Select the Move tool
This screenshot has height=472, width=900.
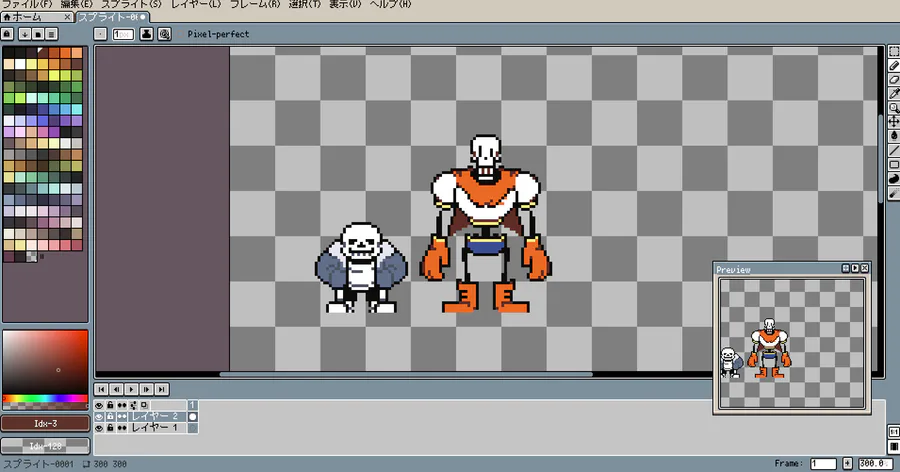pos(894,122)
